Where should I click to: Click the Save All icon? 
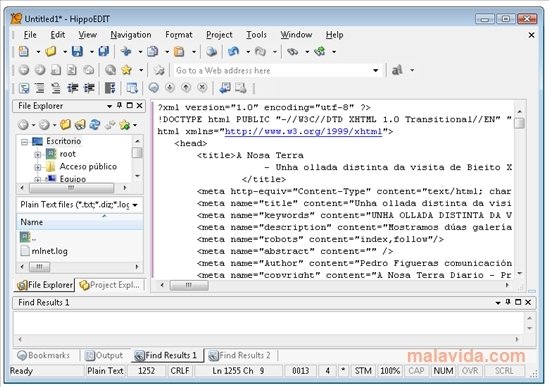(x=104, y=51)
